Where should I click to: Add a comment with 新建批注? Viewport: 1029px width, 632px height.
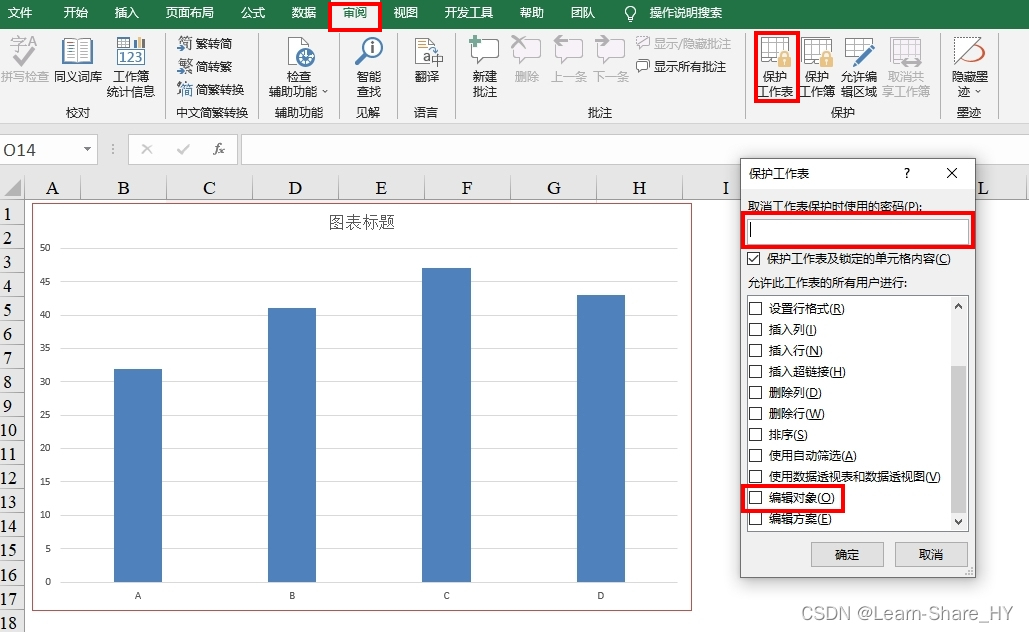tap(484, 67)
